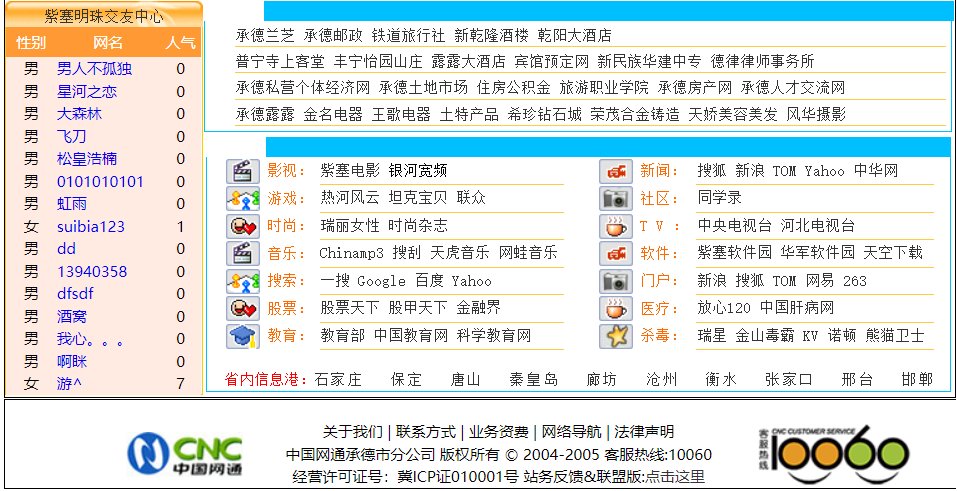957x491 pixels.
Task: Open 业务资费 footer link
Action: 499,432
